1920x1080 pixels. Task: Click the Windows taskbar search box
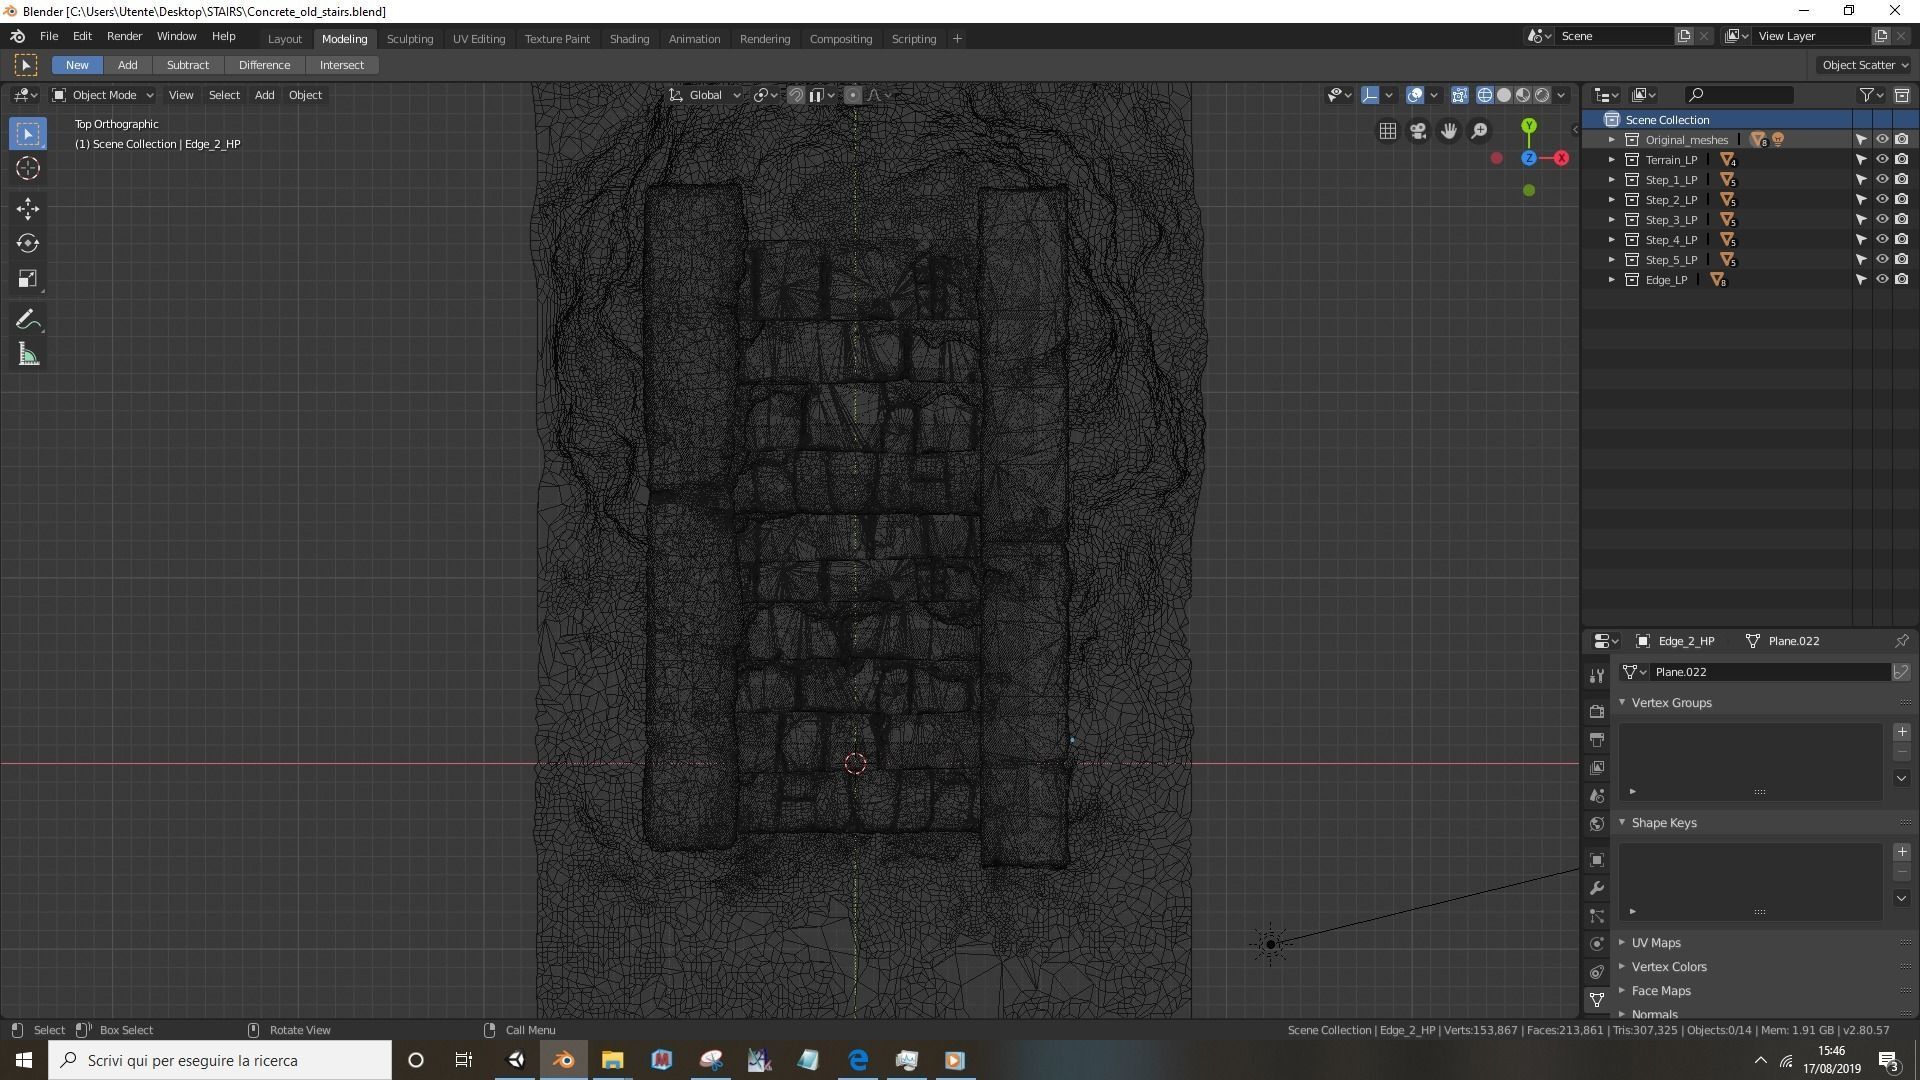pos(220,1060)
